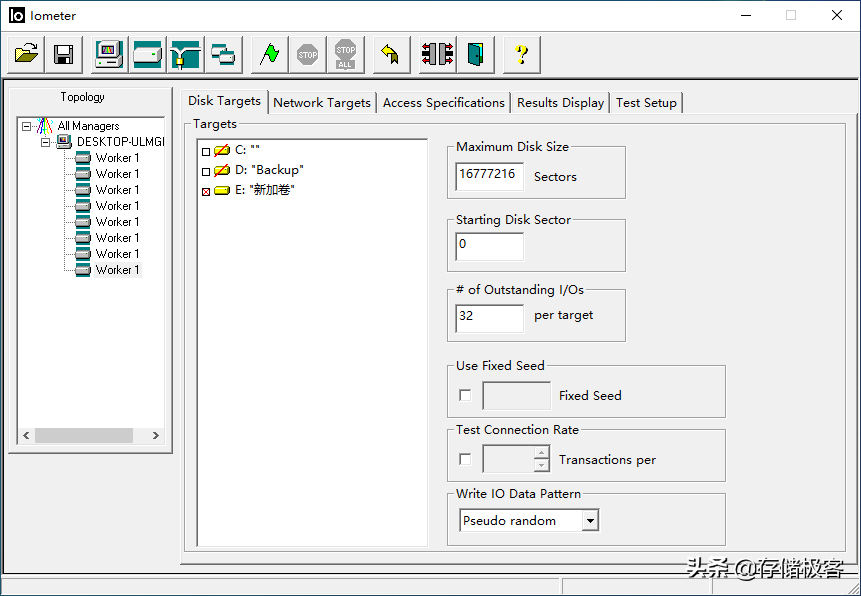Collapse the DESKTOP-ULMGI manager node
The height and width of the screenshot is (596, 861).
[x=46, y=142]
